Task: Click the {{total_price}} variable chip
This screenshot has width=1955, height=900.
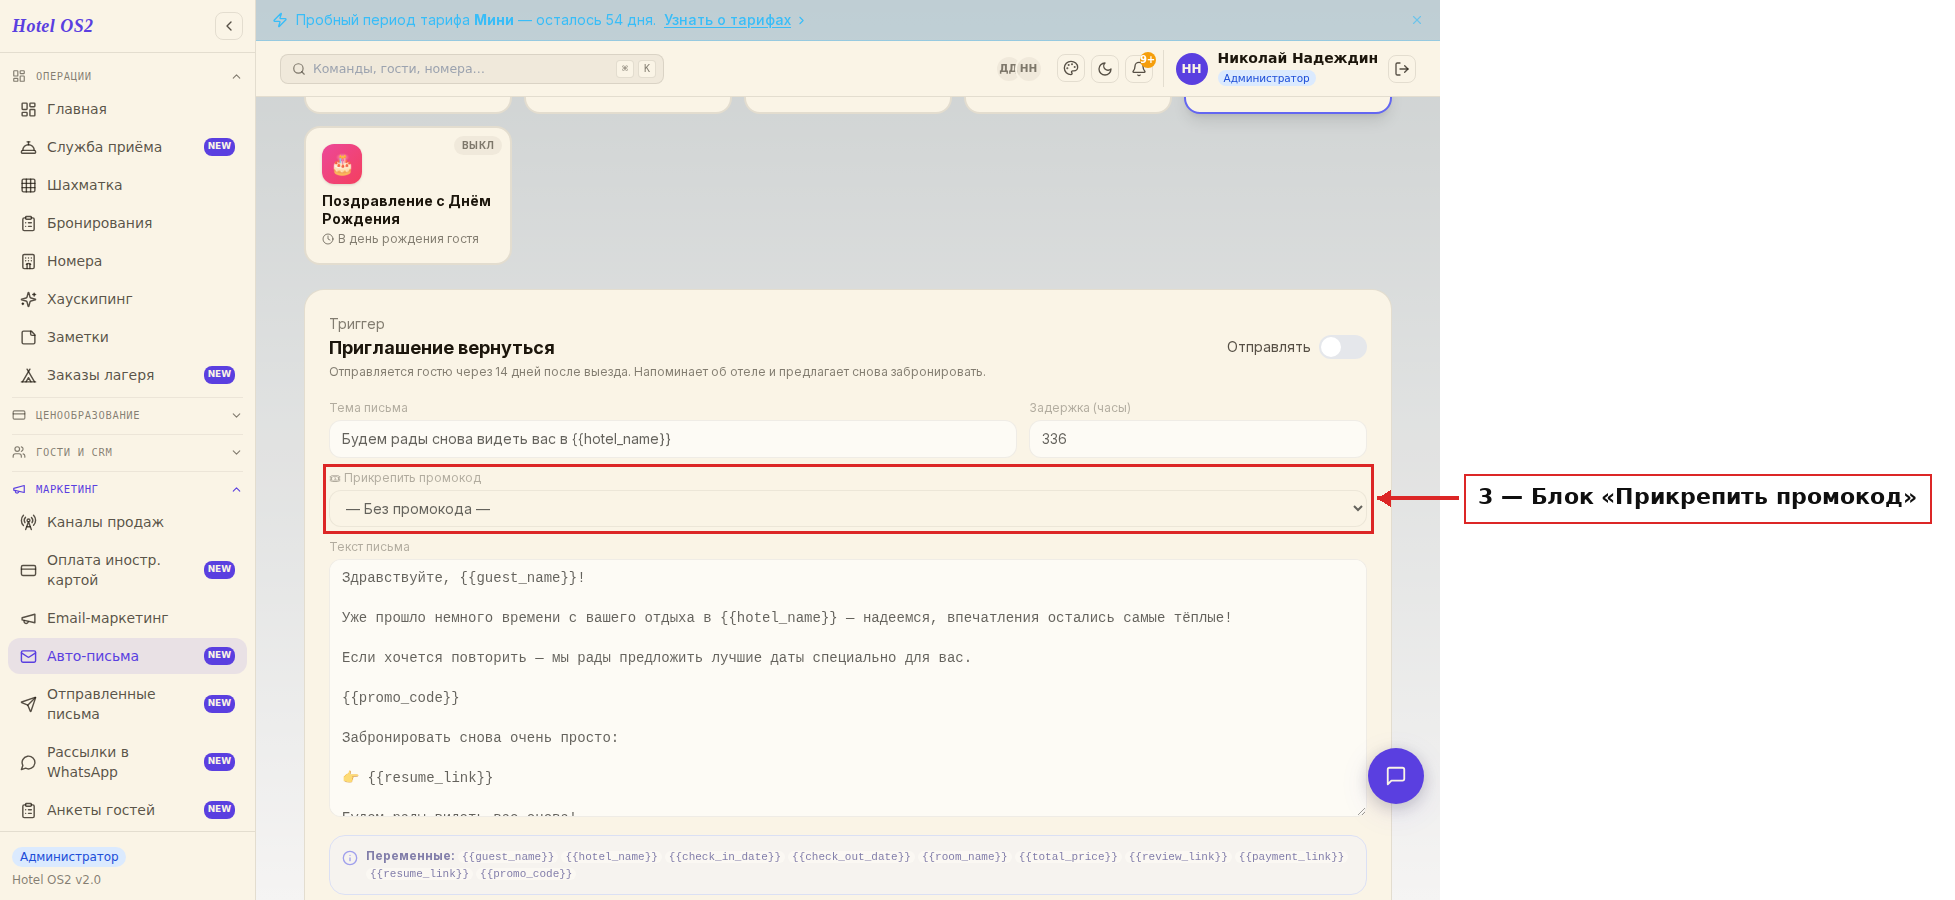Action: [x=1068, y=857]
